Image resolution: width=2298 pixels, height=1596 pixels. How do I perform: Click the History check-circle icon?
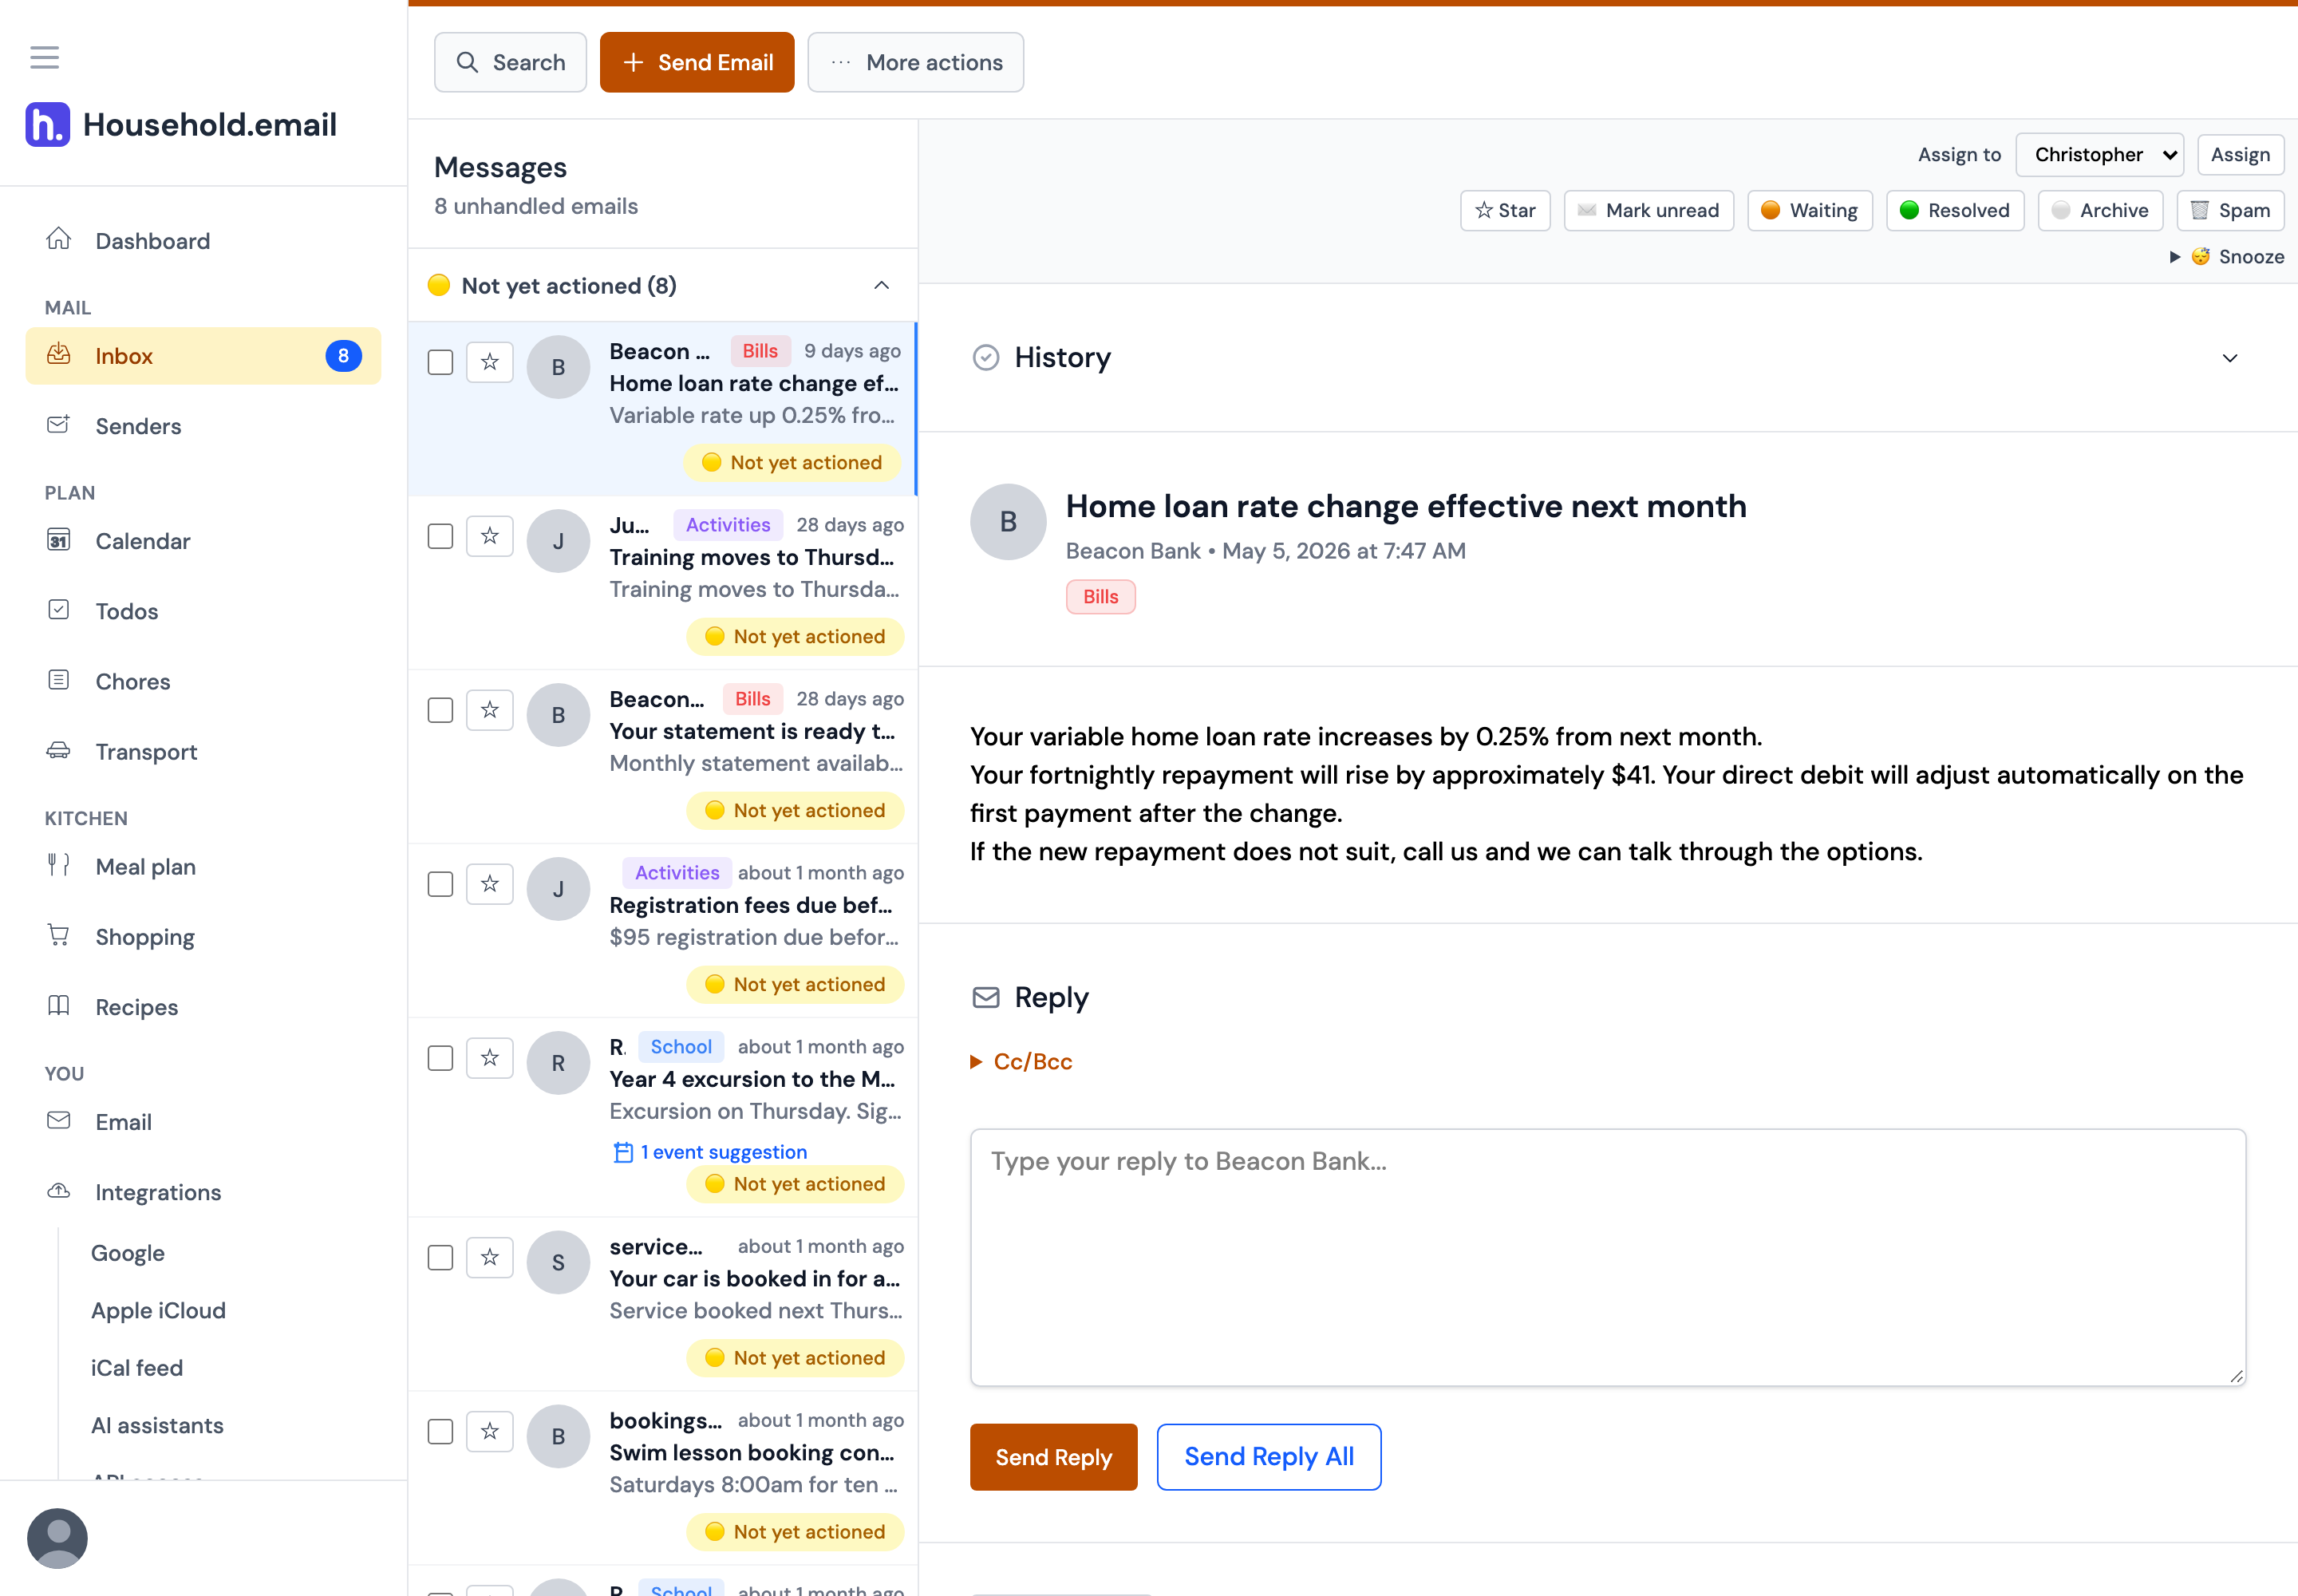pyautogui.click(x=986, y=357)
